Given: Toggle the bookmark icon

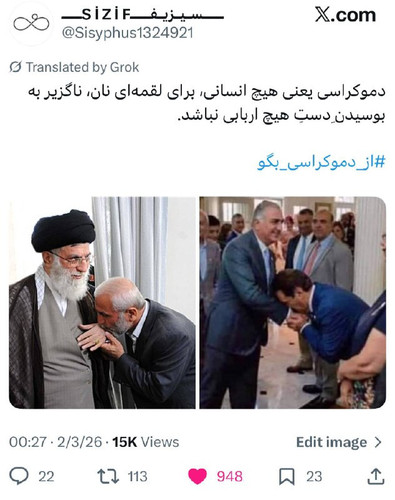Looking at the screenshot, I should tap(287, 476).
